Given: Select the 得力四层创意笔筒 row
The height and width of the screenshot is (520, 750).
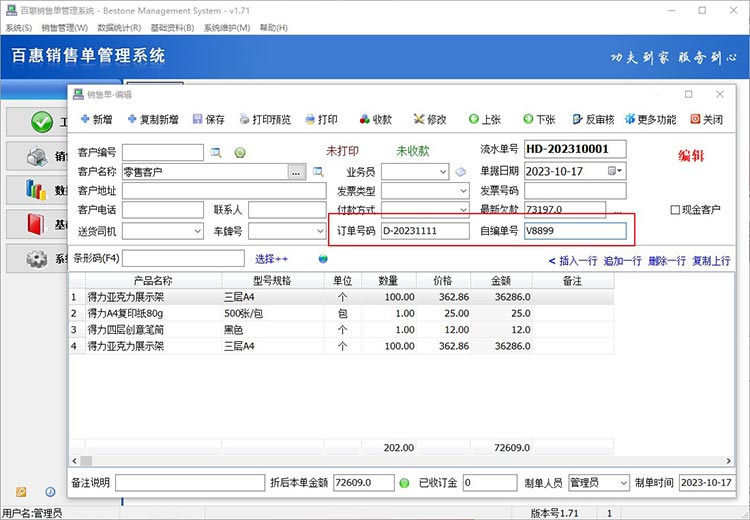Looking at the screenshot, I should [341, 330].
